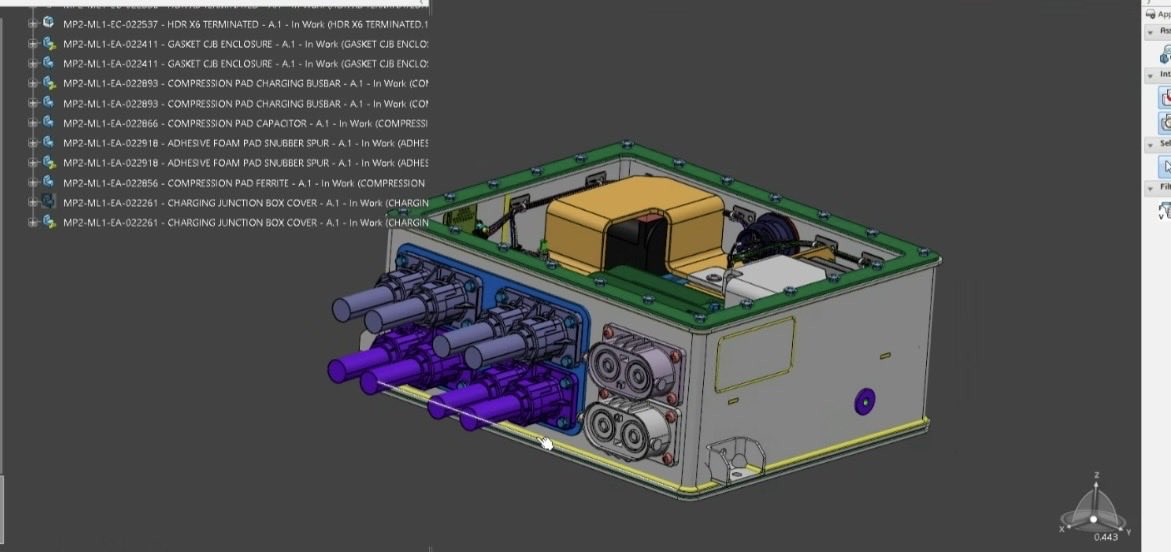
Task: Click the Y axis label of the compass
Action: pyautogui.click(x=1128, y=532)
